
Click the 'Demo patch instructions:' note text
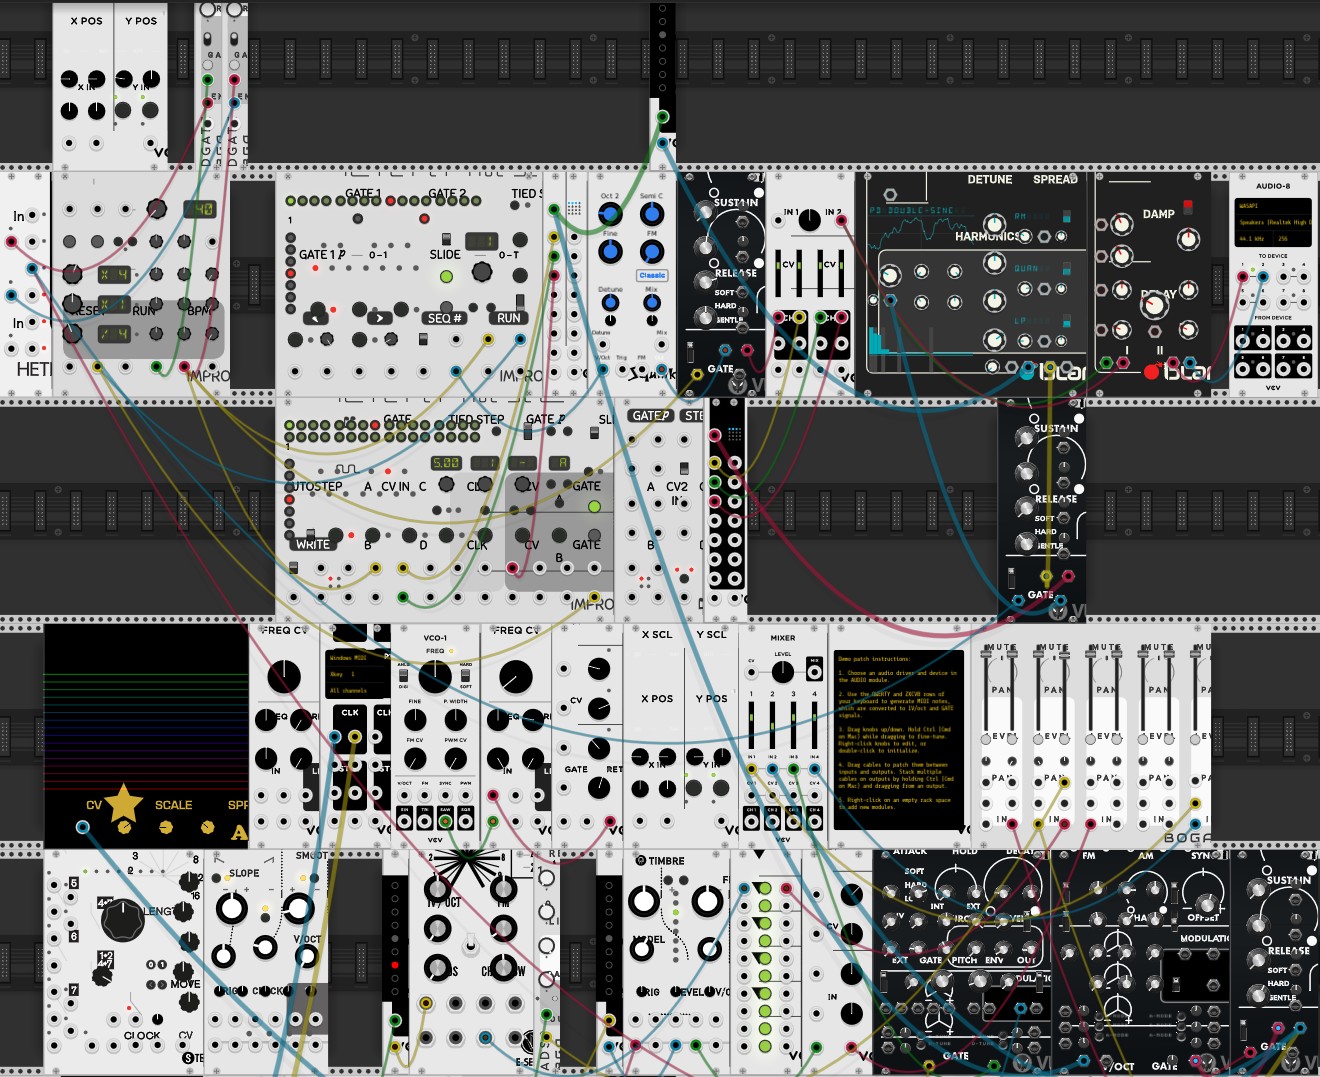(x=874, y=659)
